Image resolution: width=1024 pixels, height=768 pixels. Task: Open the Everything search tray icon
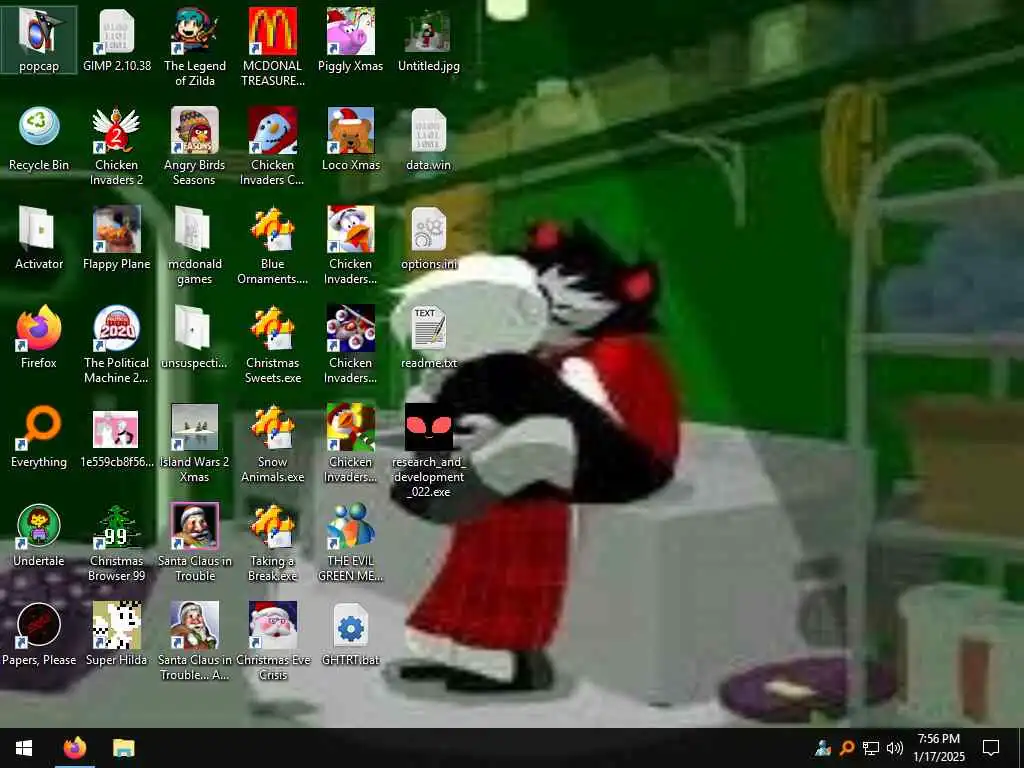click(x=847, y=748)
